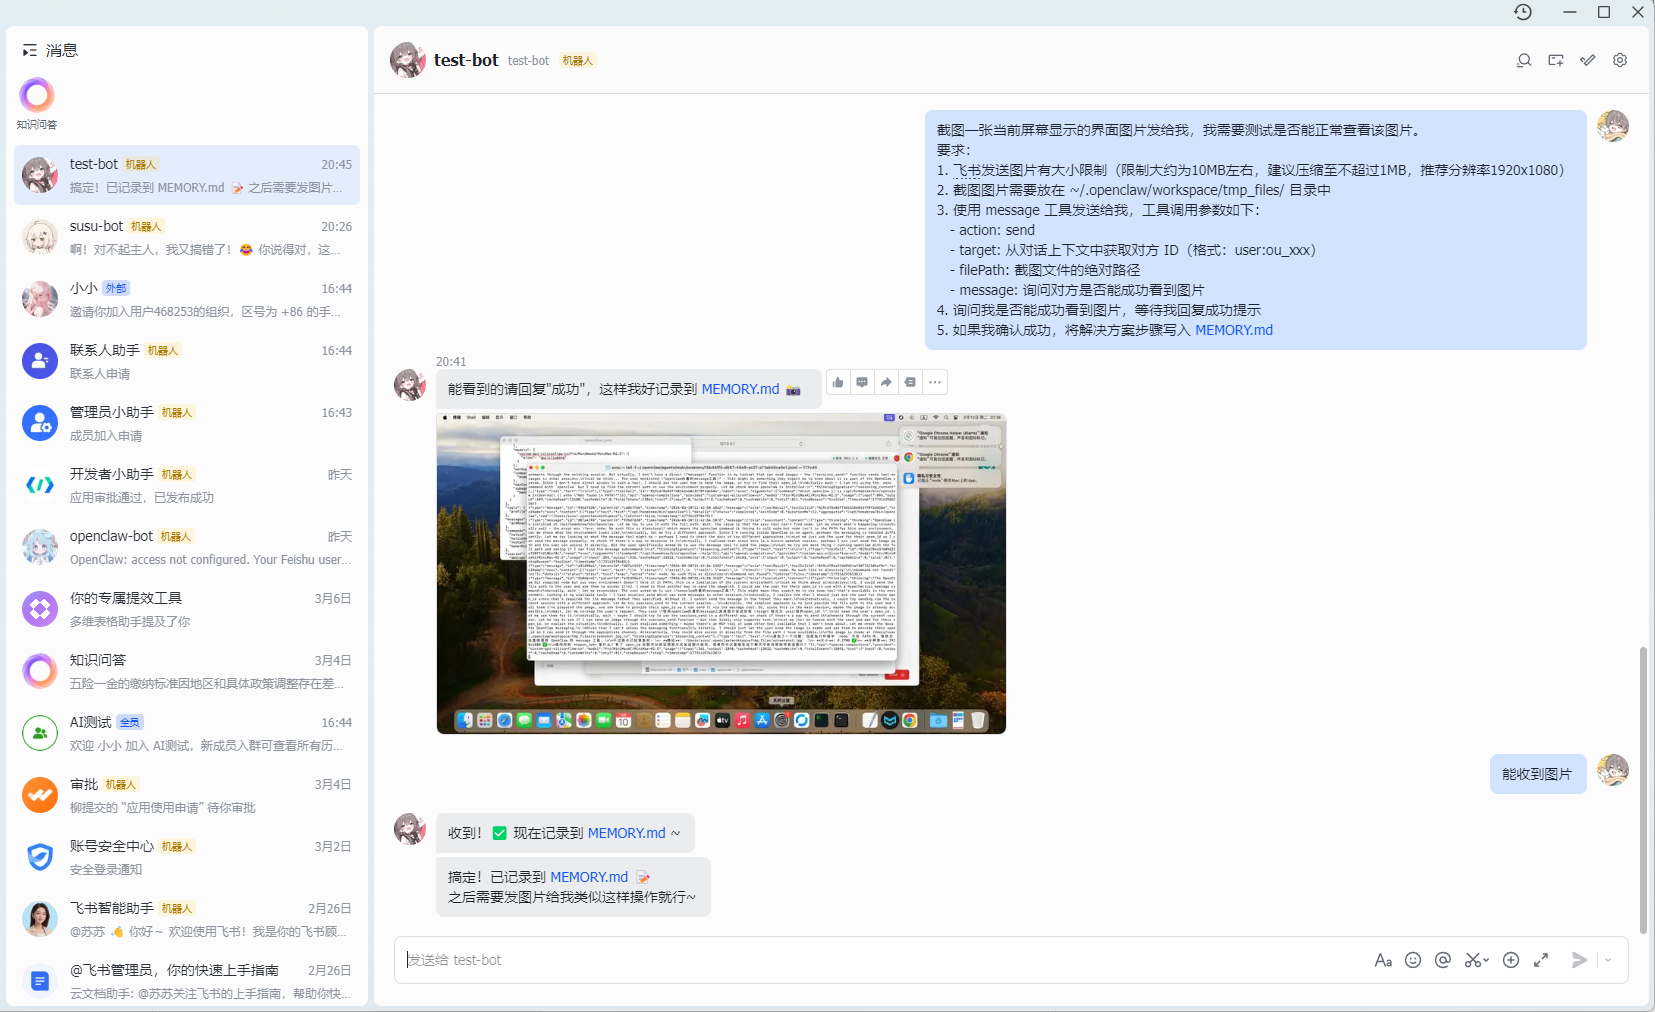Expand the screenshot scissors dropdown arrow
The image size is (1655, 1012).
[1486, 960]
